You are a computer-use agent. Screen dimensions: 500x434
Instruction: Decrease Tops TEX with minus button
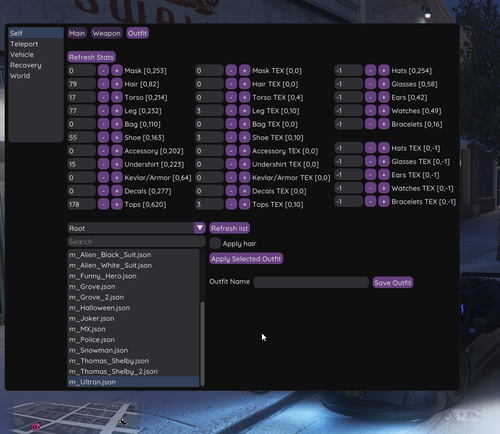click(231, 204)
